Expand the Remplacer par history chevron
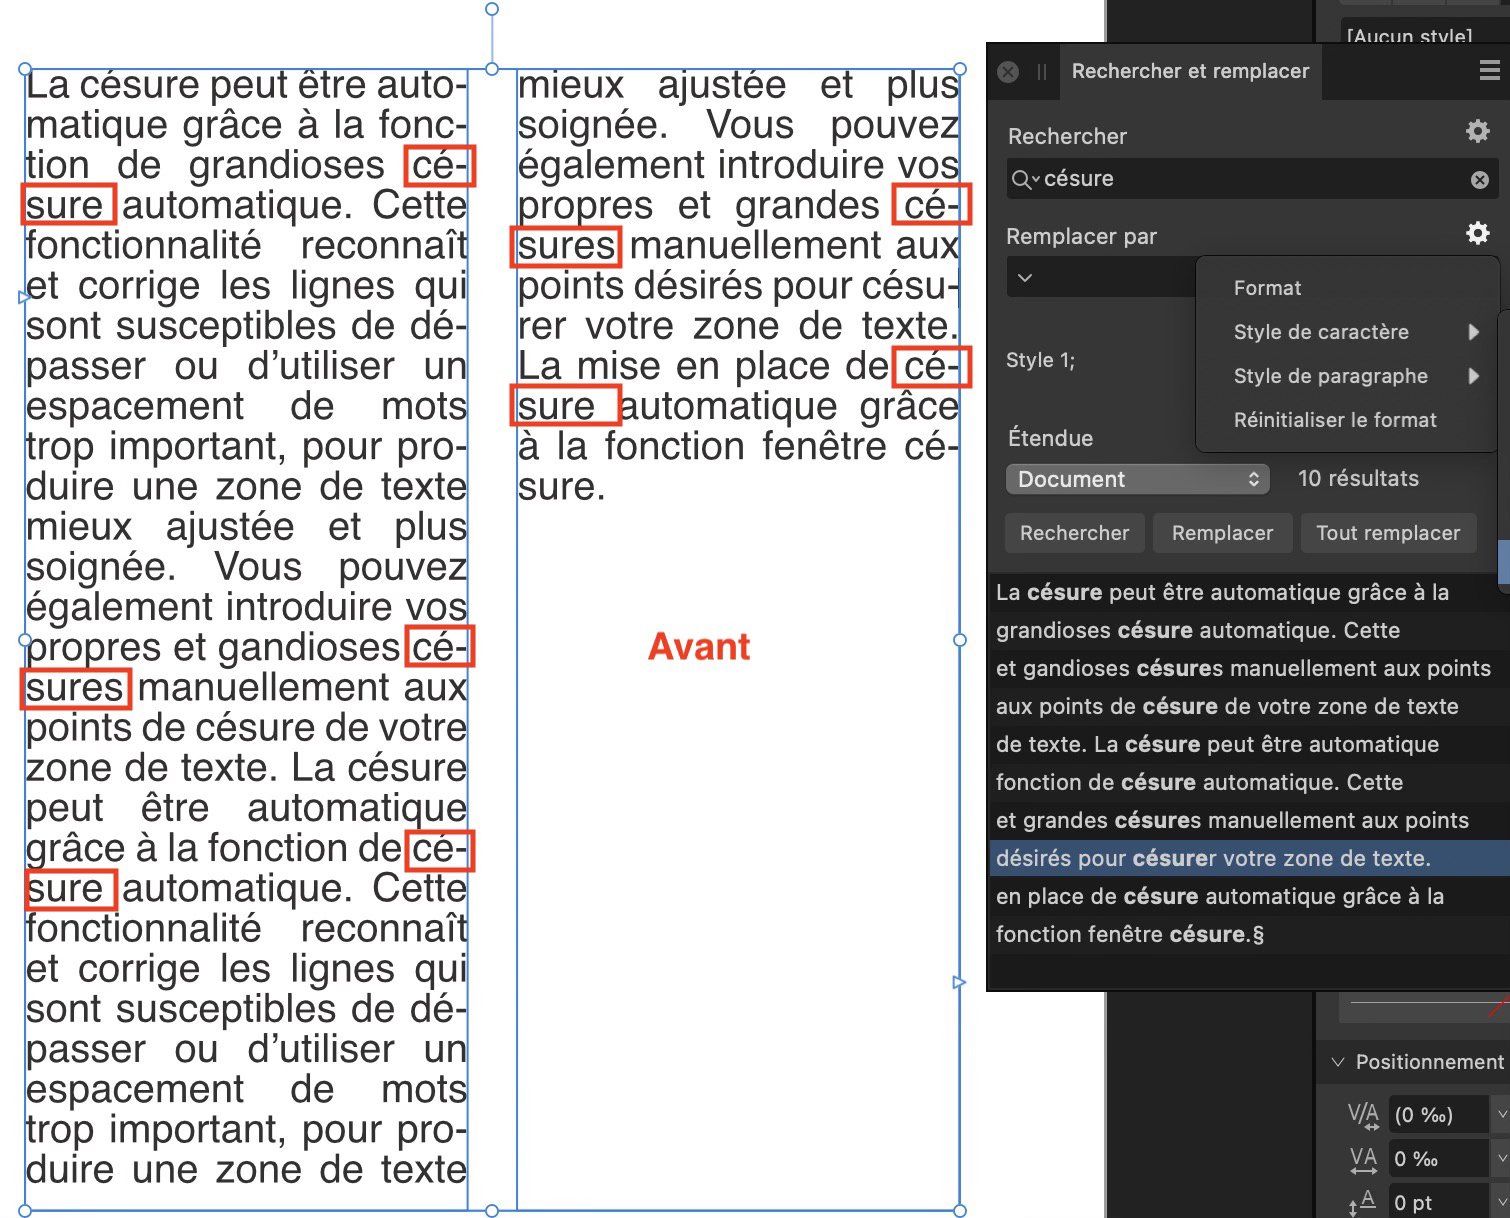Screen dimensions: 1510x1218 (x=1025, y=278)
